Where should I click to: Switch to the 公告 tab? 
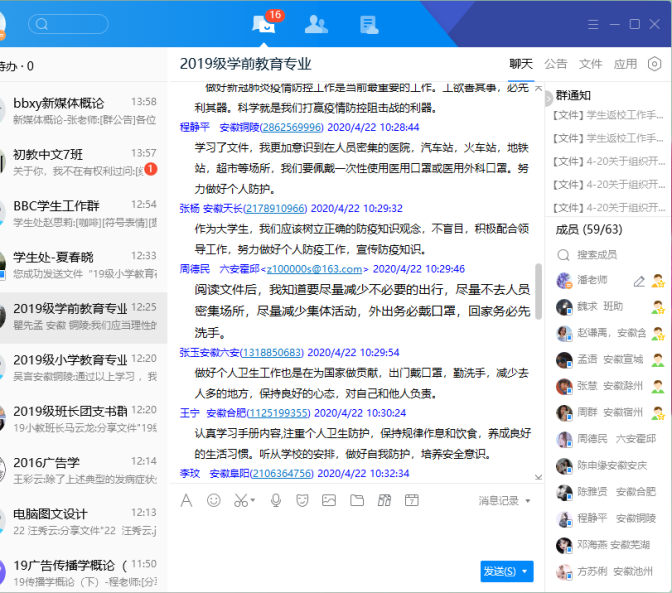coord(555,64)
